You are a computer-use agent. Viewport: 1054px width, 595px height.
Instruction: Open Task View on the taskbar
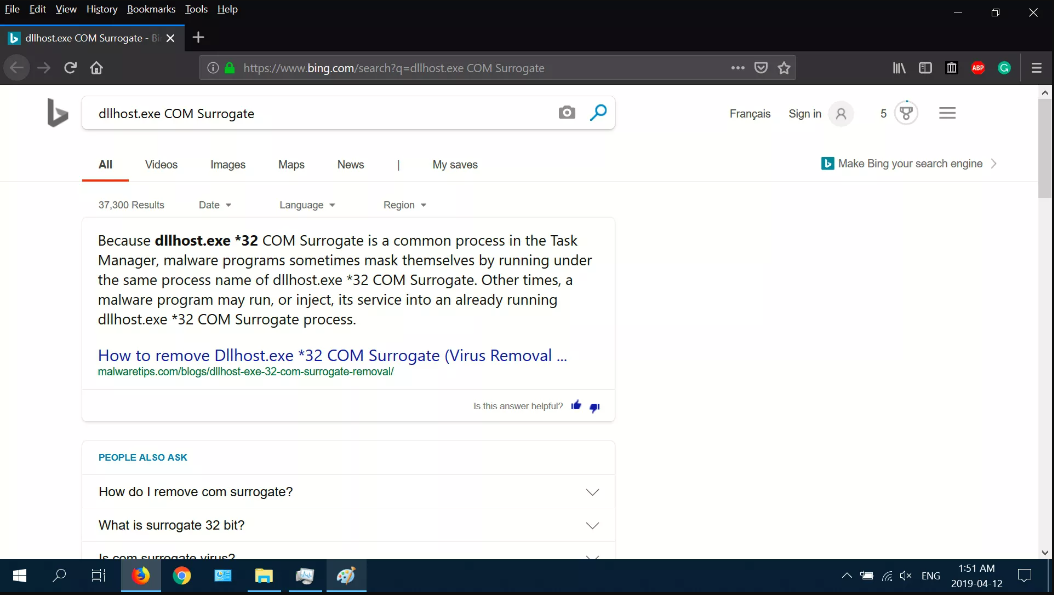tap(99, 576)
